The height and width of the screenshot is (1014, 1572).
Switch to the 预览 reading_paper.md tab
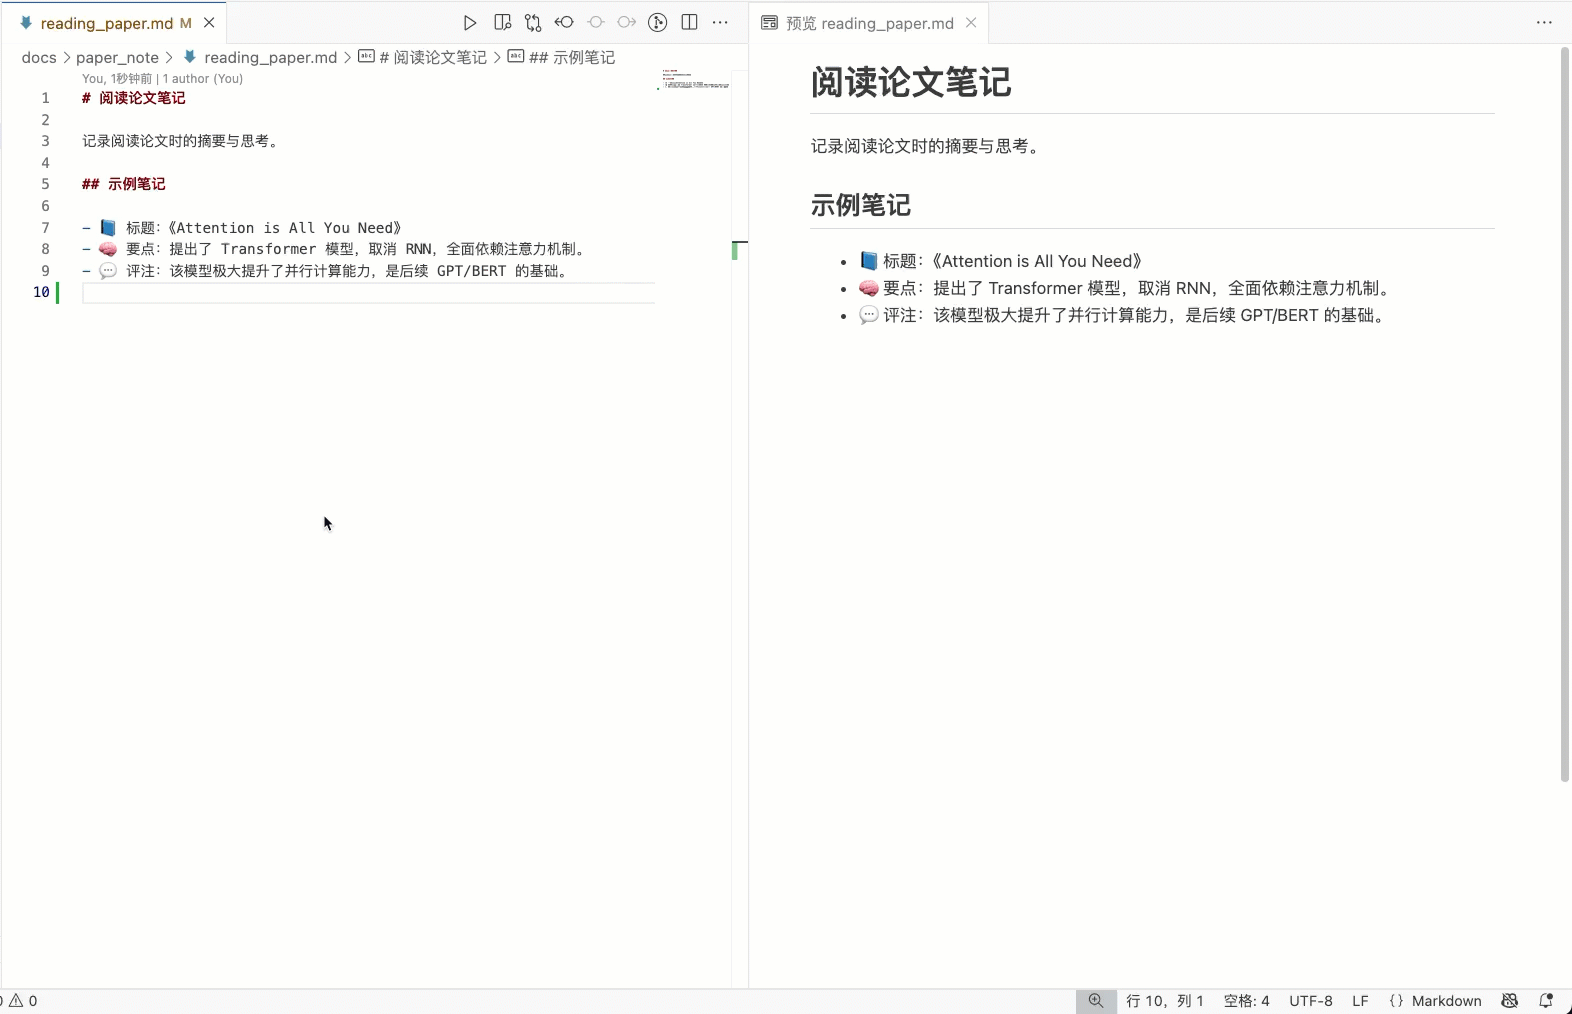[x=869, y=23]
